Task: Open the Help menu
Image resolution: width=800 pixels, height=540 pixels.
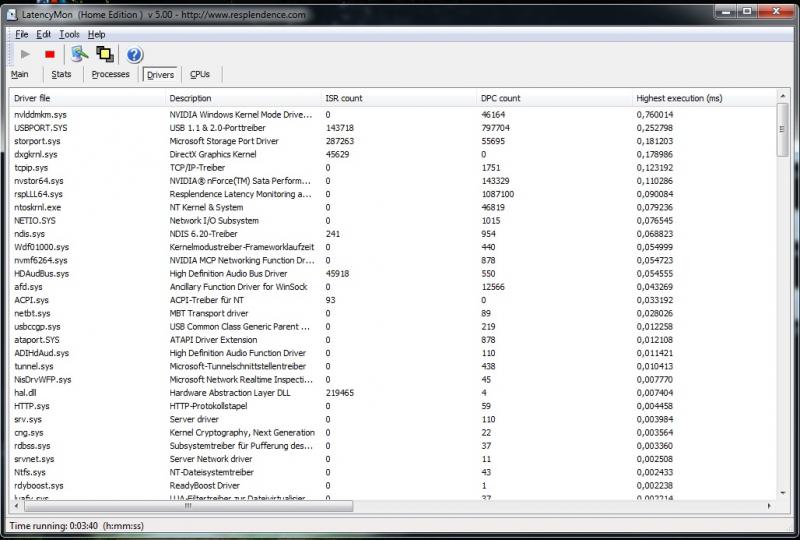Action: tap(96, 34)
